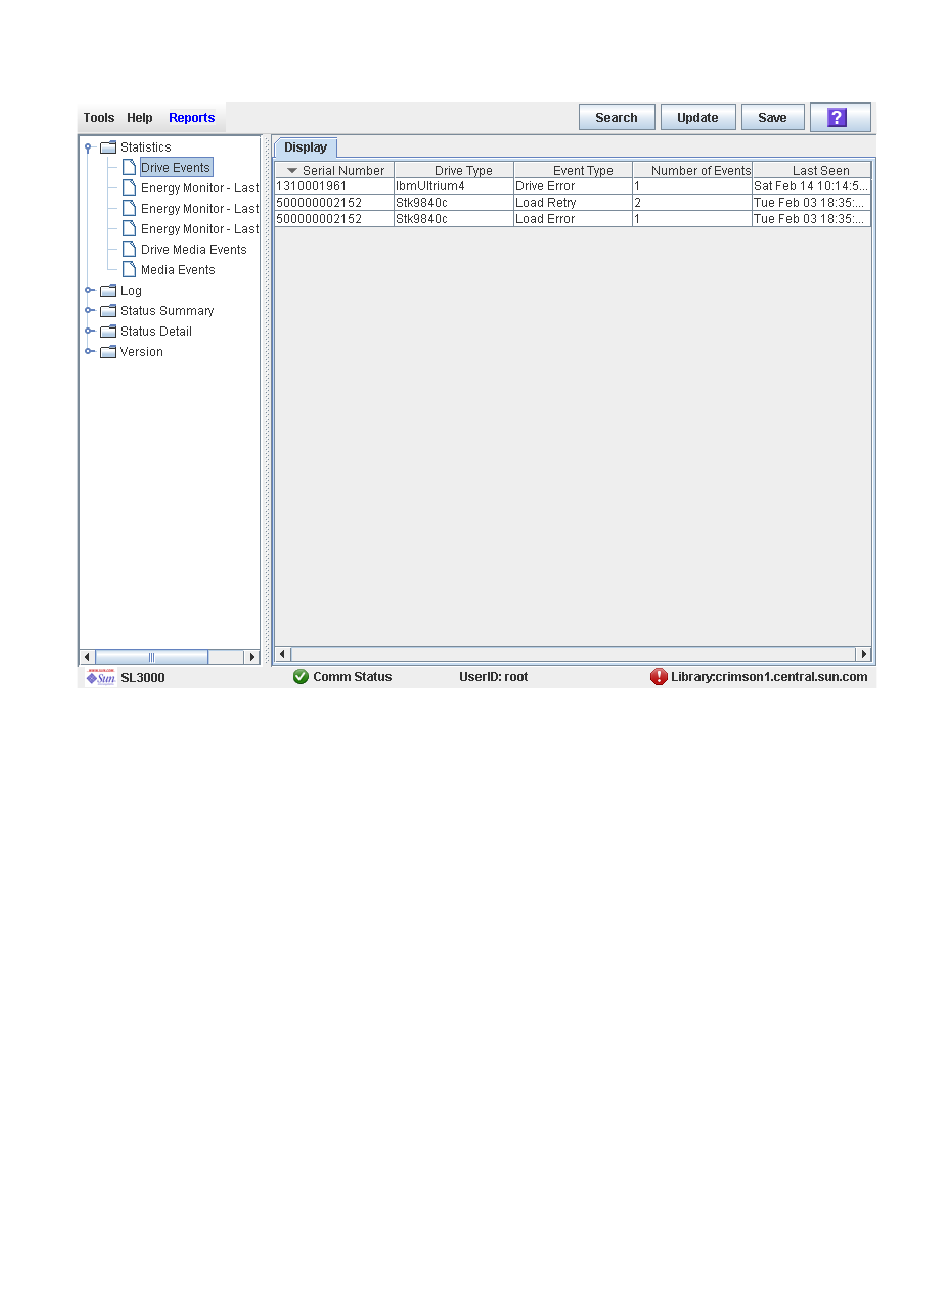Select Drive Media Events report

pyautogui.click(x=193, y=250)
